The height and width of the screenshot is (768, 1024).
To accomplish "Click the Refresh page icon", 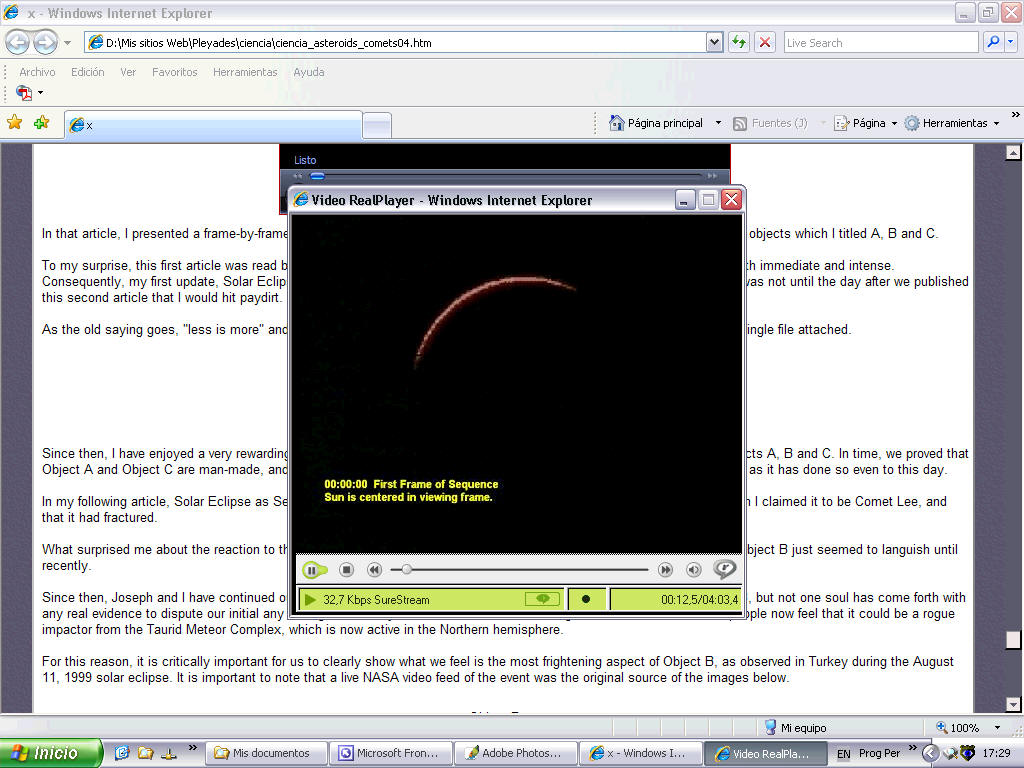I will 739,42.
